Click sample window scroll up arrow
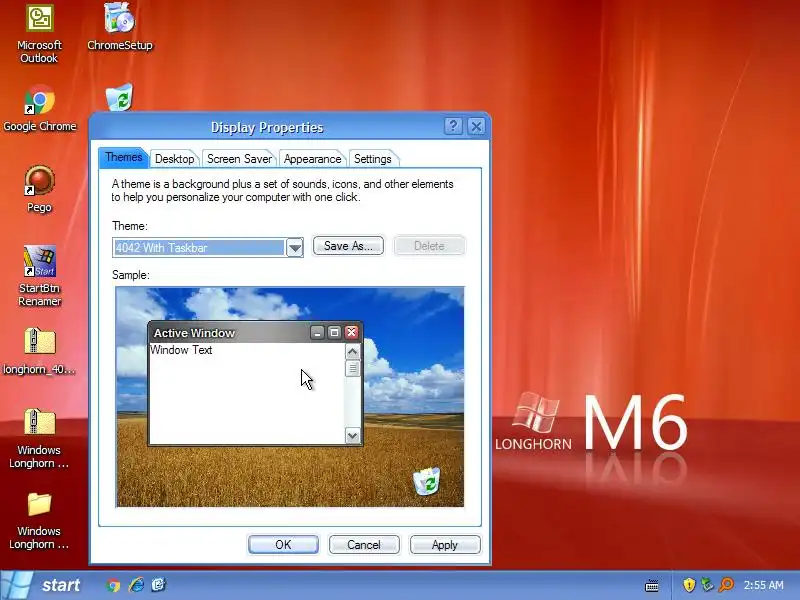800x600 pixels. click(x=353, y=352)
